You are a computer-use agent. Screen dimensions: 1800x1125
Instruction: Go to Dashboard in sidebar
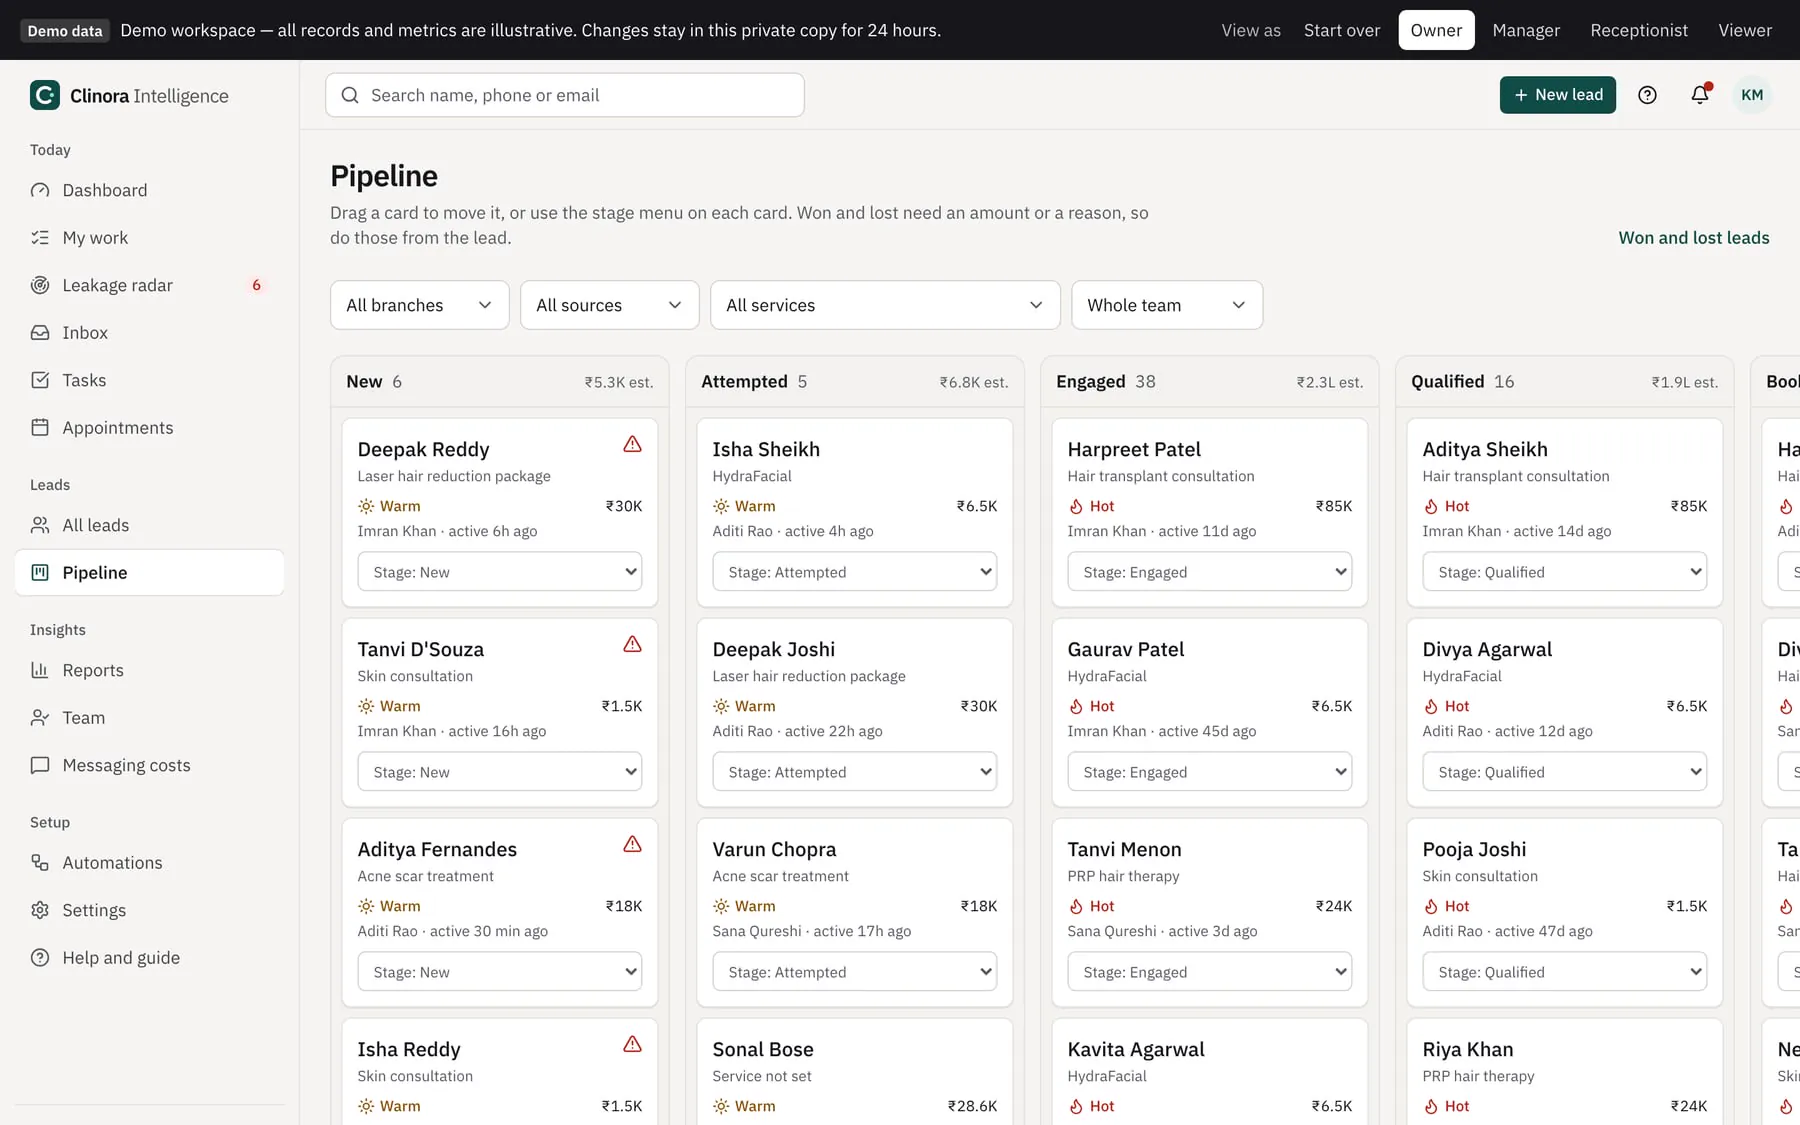[x=150, y=190]
